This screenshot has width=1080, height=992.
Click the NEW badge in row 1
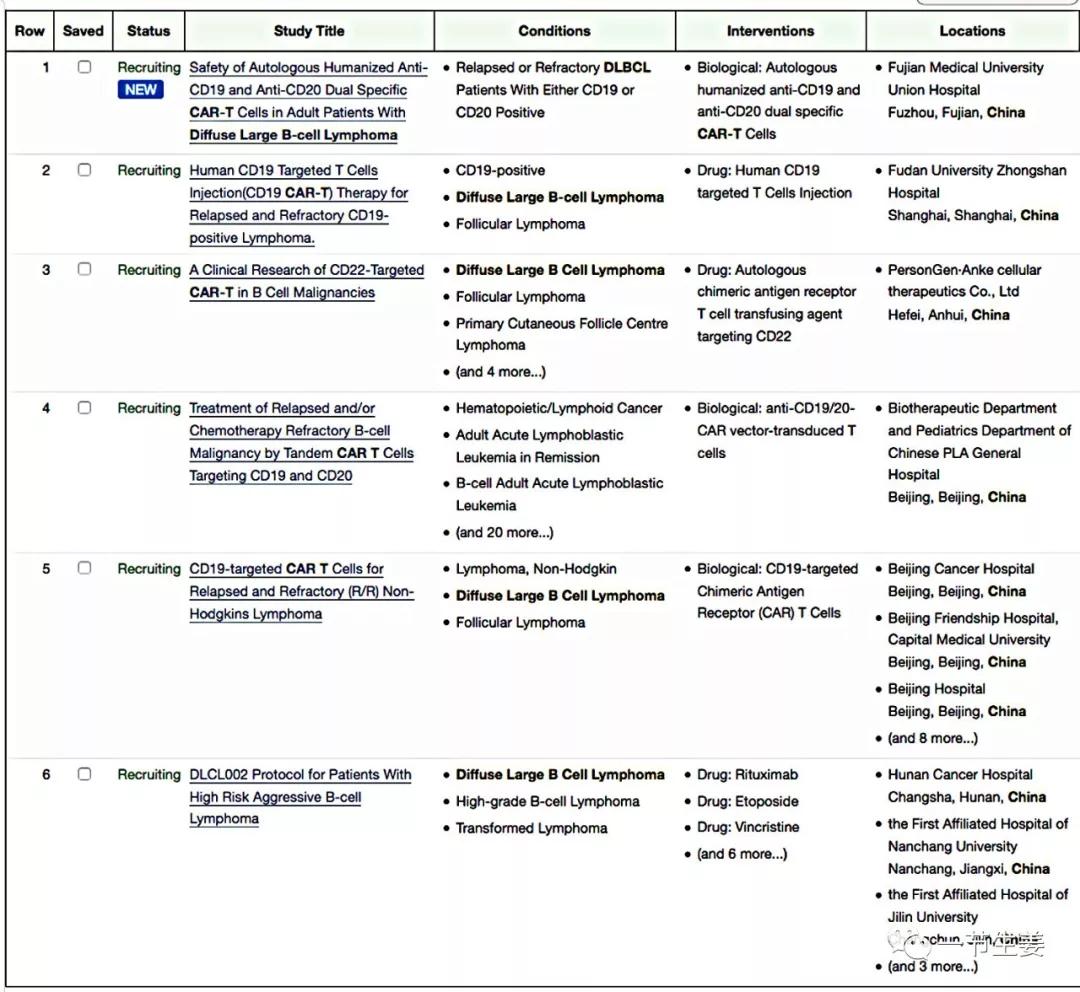[x=141, y=90]
